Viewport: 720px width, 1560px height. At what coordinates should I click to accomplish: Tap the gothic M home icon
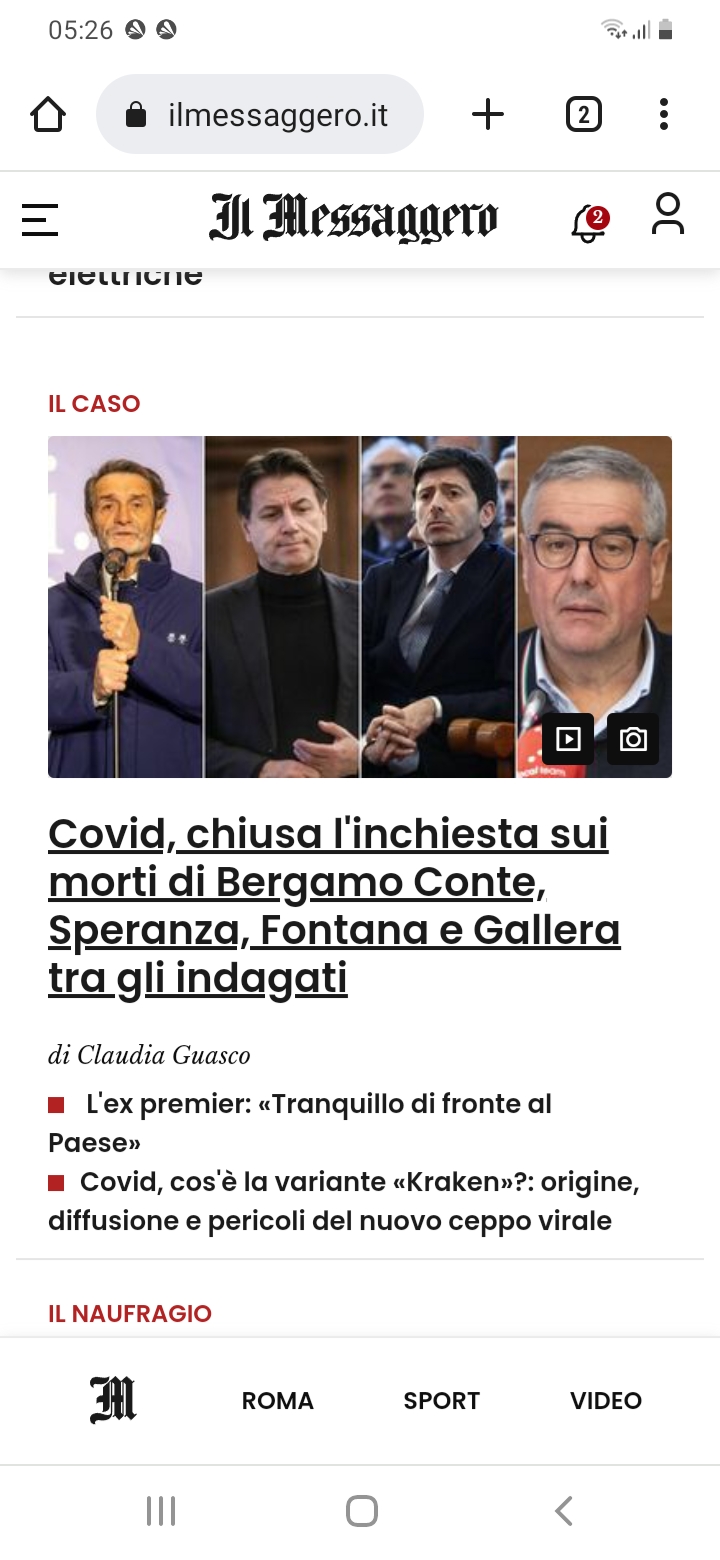pos(113,1400)
